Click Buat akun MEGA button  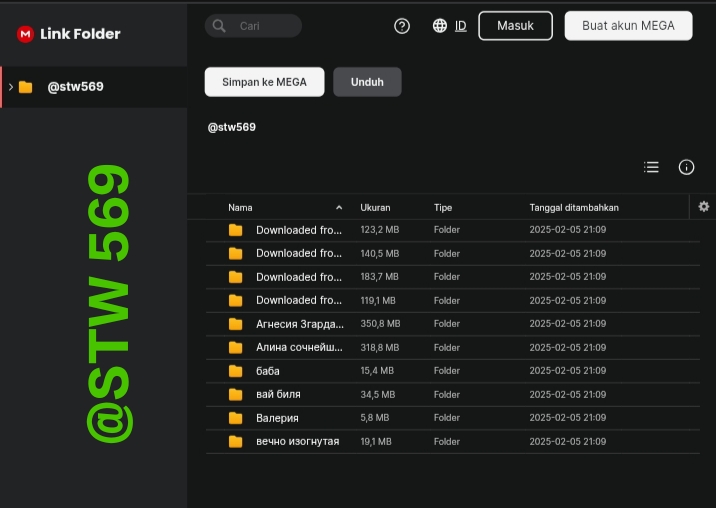pos(628,26)
